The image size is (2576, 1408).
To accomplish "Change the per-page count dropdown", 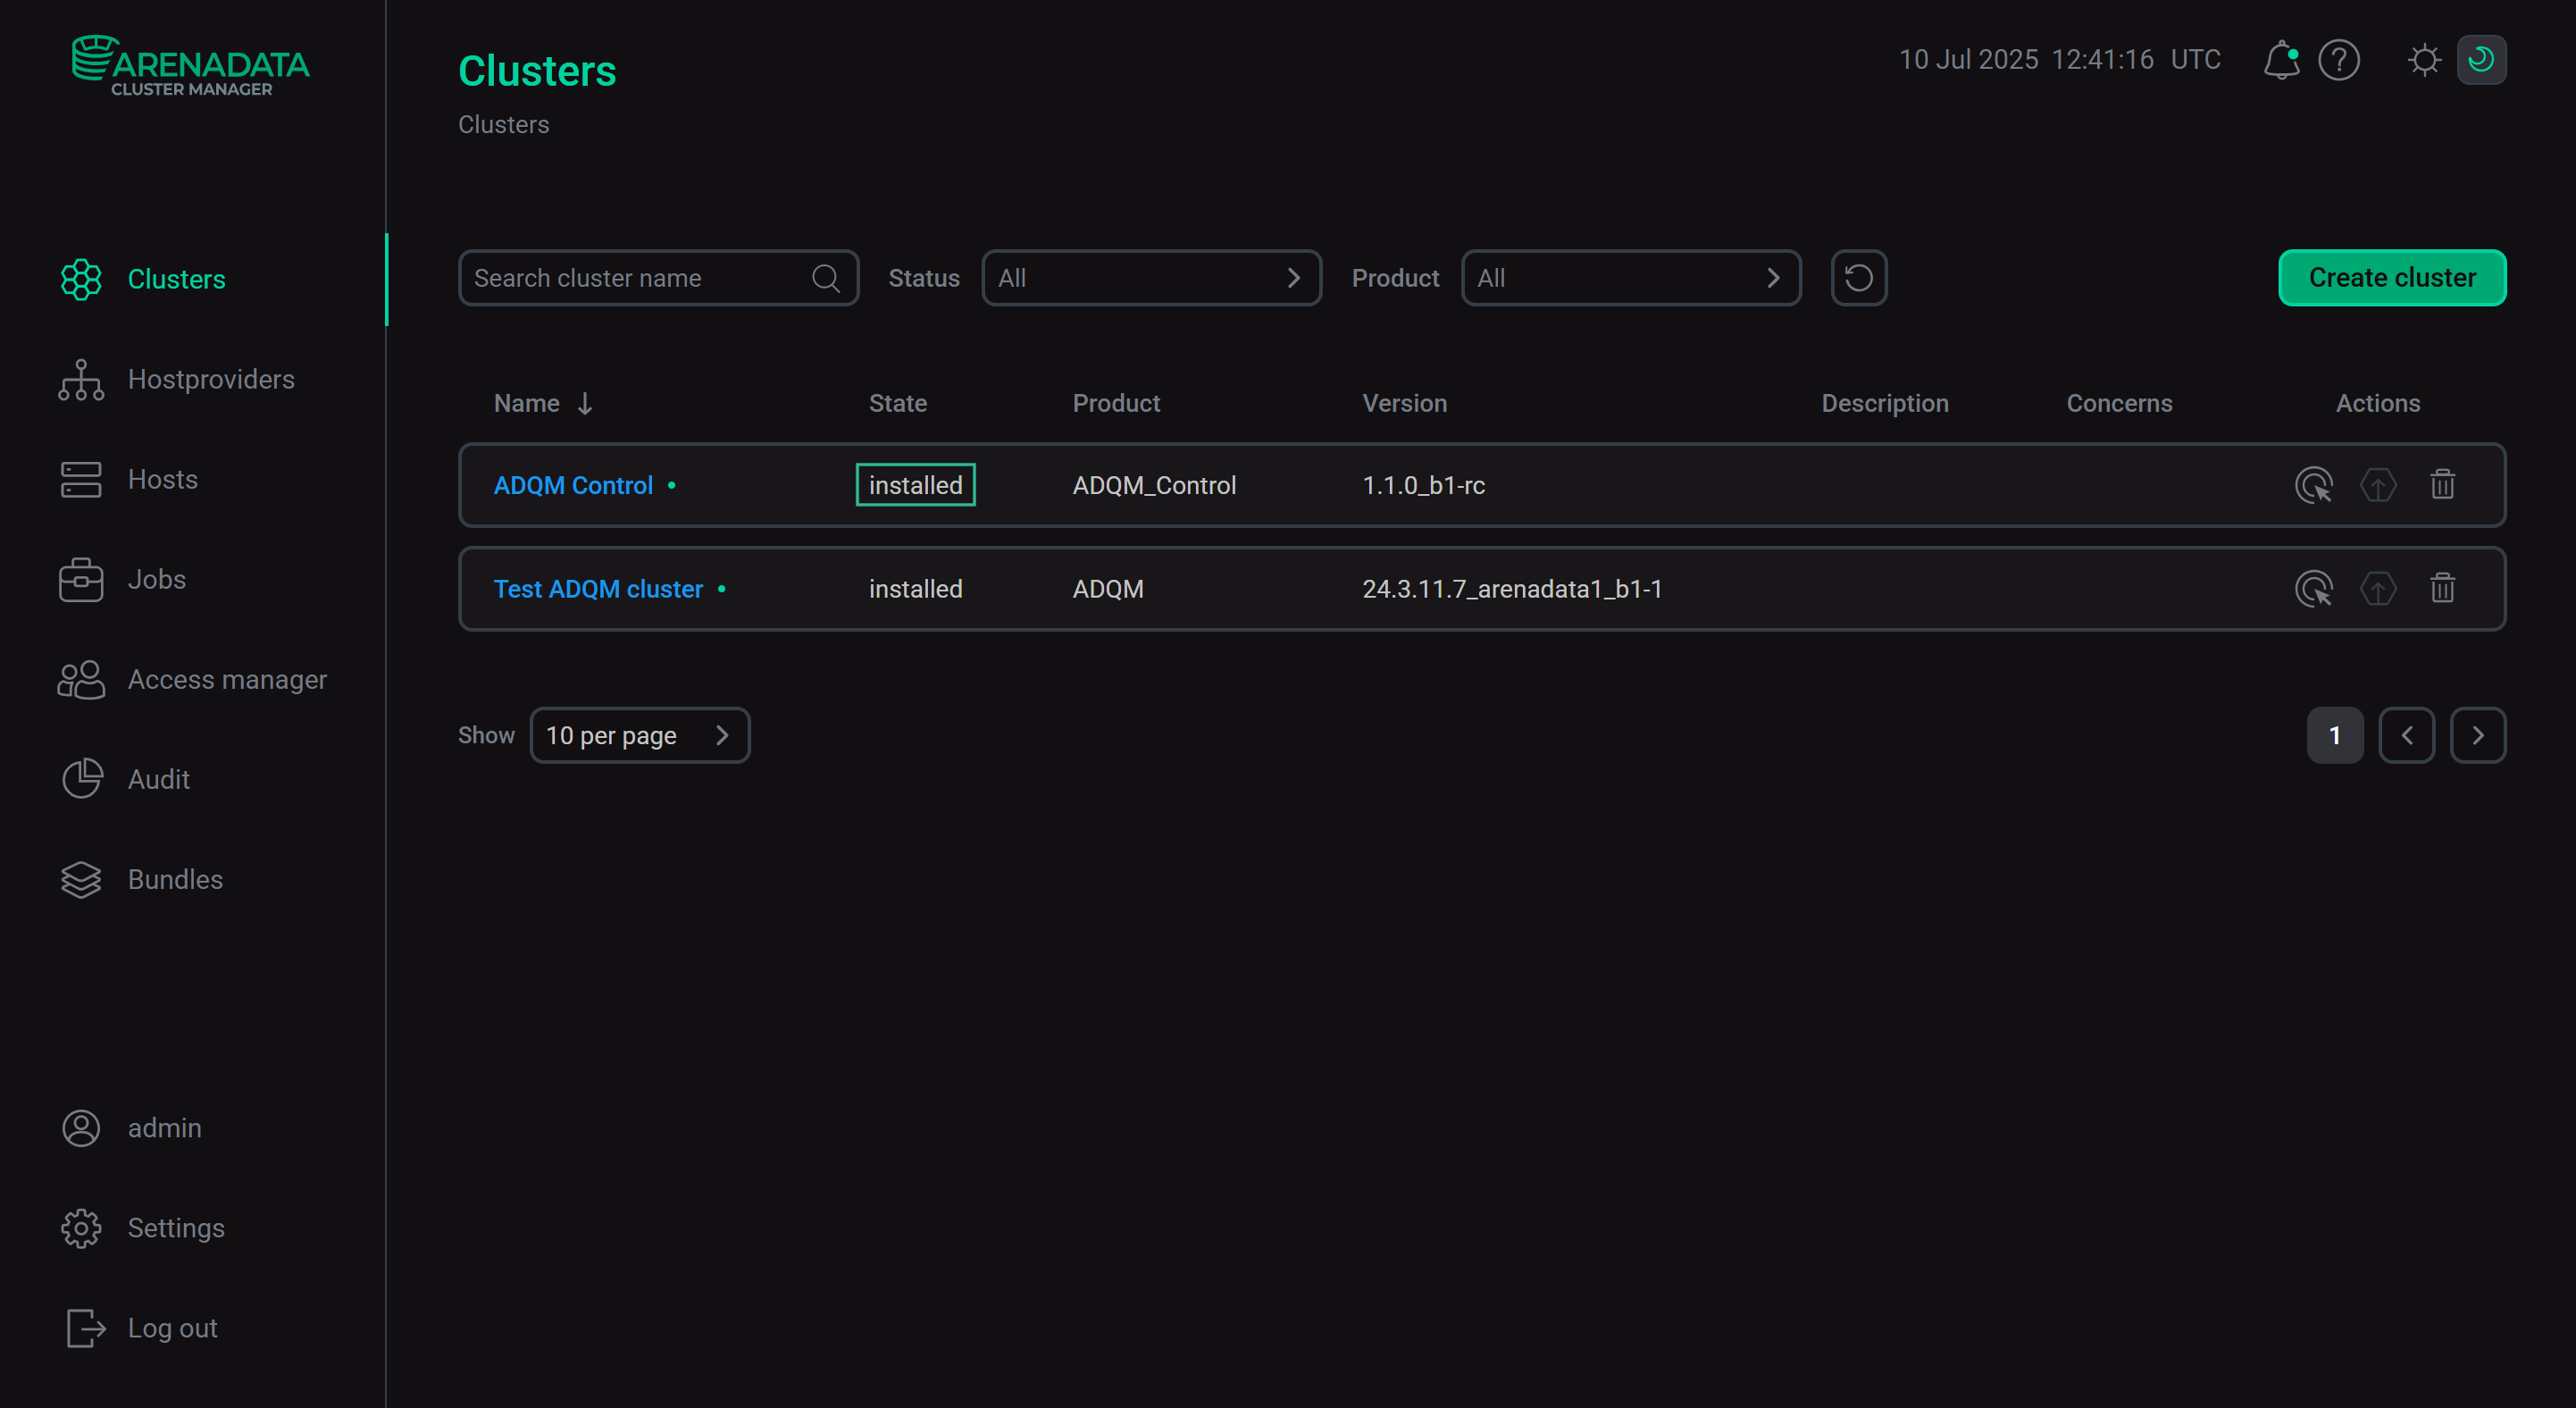I will tap(640, 735).
